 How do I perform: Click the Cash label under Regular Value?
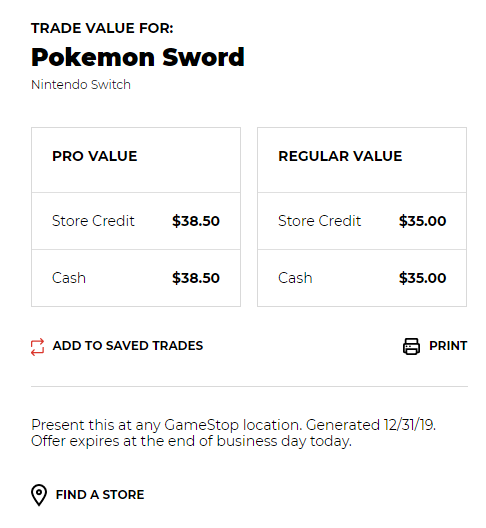(x=295, y=278)
